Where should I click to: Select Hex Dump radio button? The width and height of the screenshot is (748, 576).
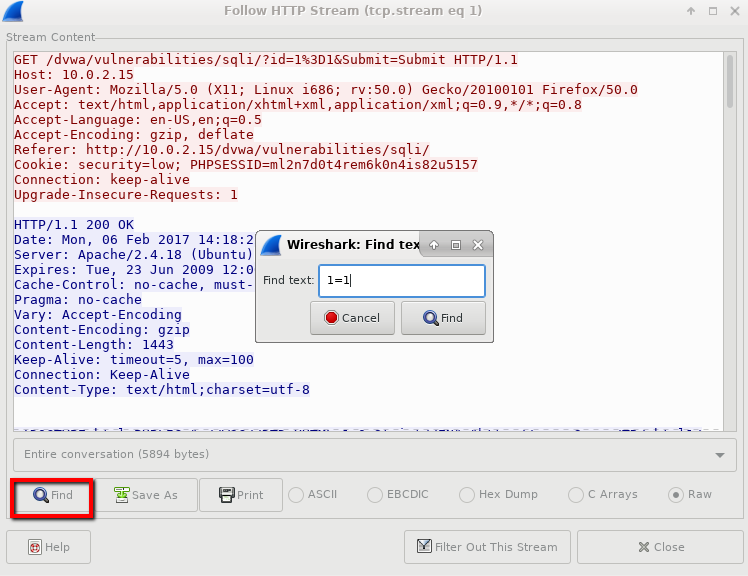[499, 494]
